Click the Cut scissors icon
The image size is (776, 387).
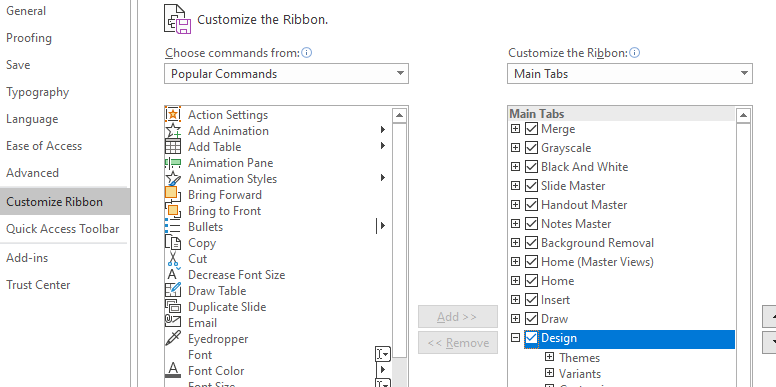173,258
